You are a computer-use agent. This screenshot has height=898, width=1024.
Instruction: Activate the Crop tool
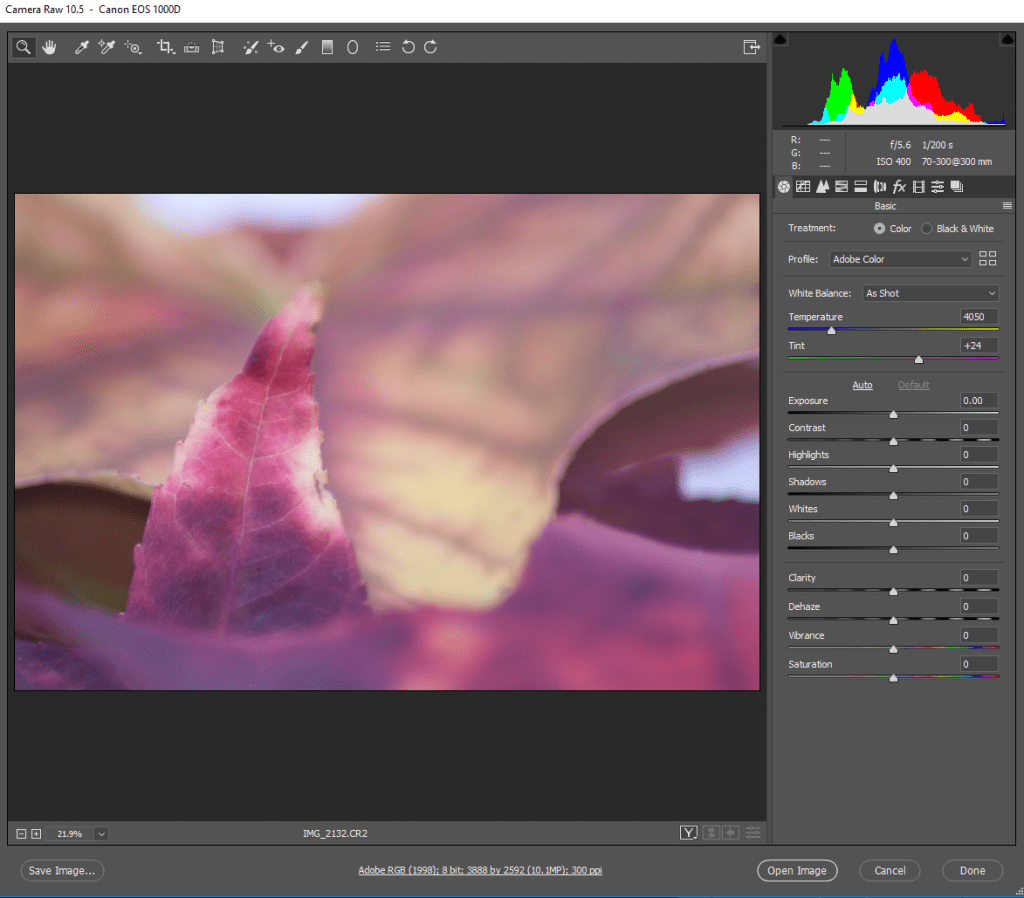tap(165, 47)
